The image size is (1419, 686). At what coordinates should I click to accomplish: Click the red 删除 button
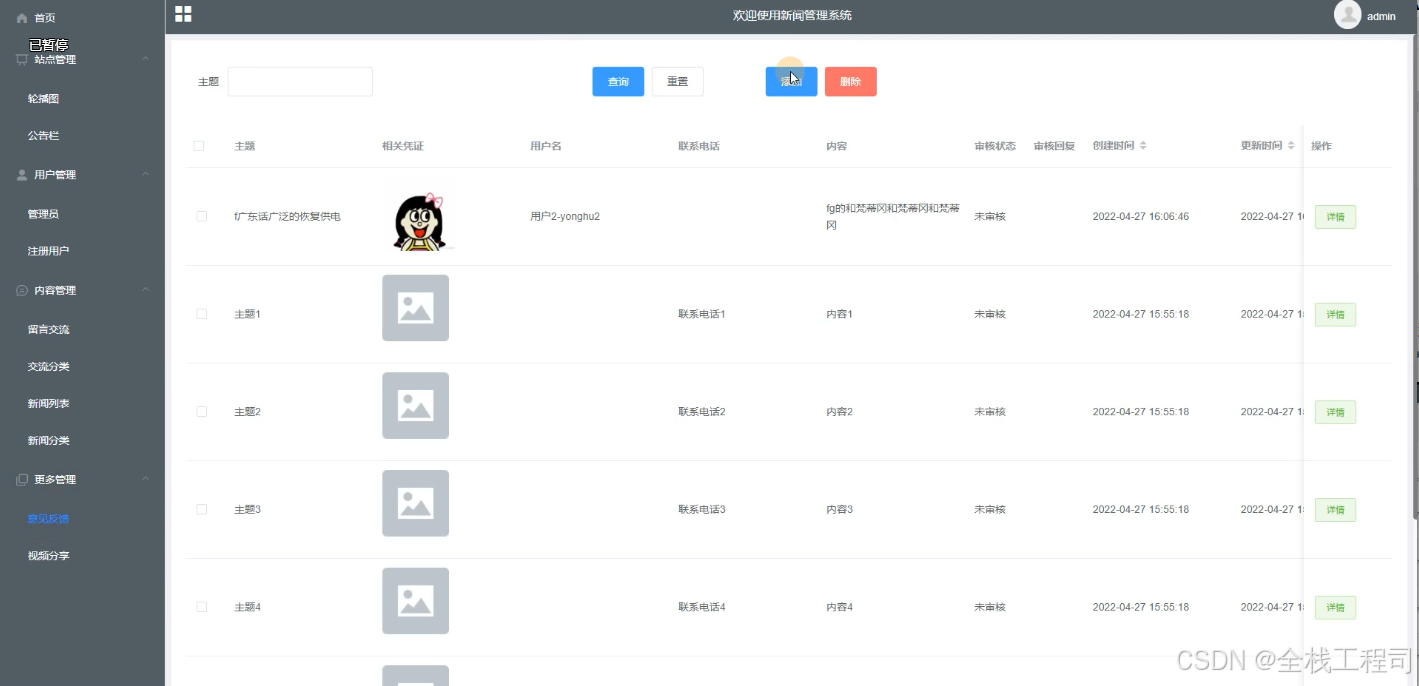(851, 82)
